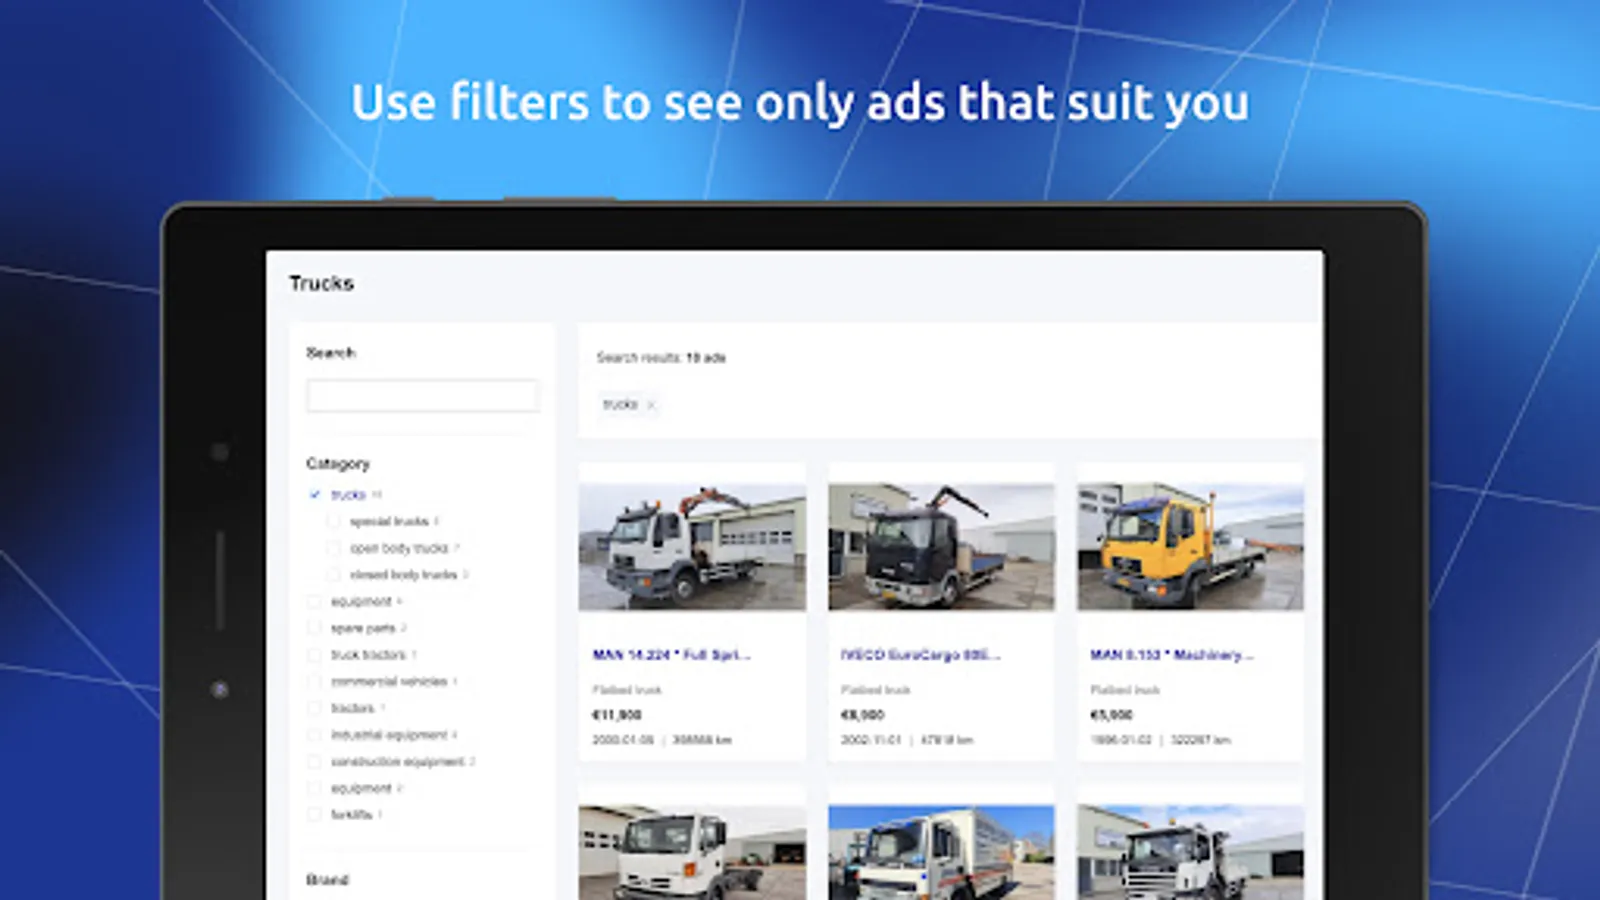The width and height of the screenshot is (1600, 900).
Task: Enable the truck tractors filter
Action: [315, 655]
